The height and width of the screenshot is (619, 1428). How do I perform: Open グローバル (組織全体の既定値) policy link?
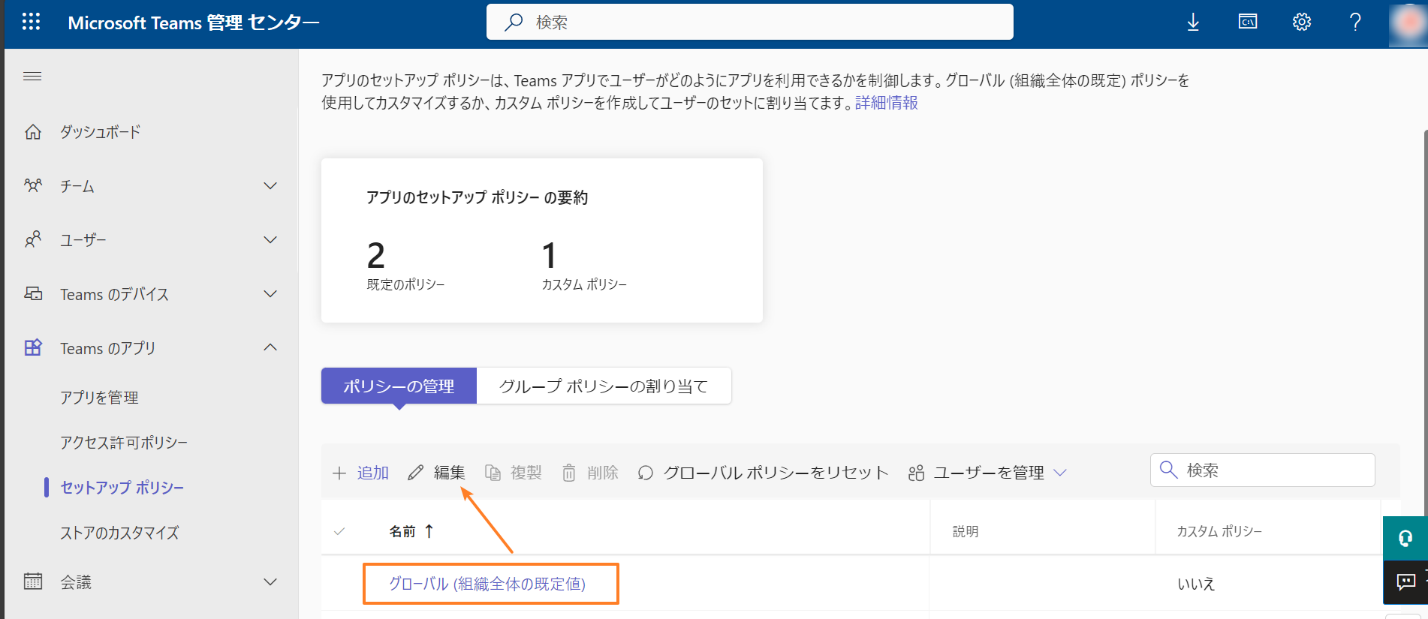[487, 584]
